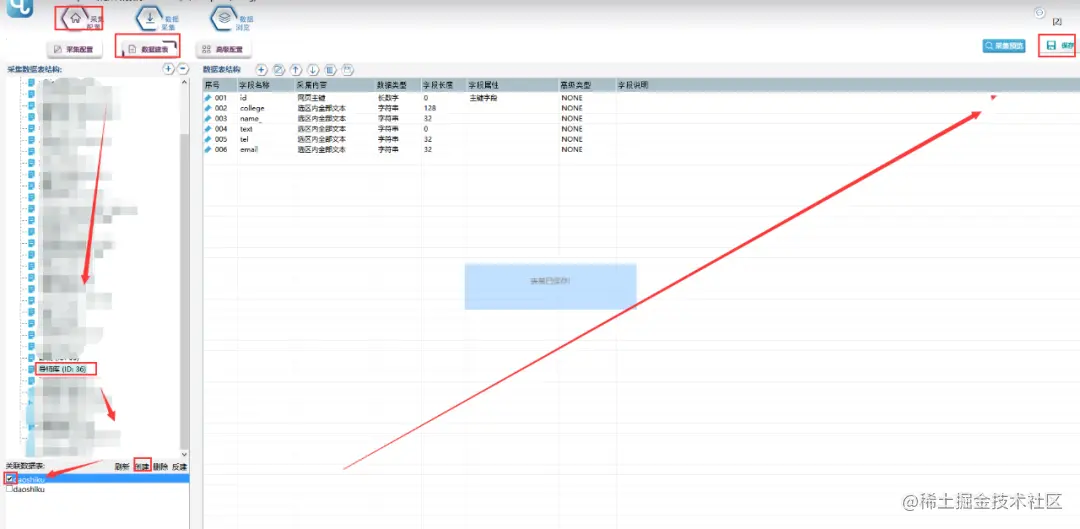Select field row 005 tel
This screenshot has height=529, width=1080.
641,139
